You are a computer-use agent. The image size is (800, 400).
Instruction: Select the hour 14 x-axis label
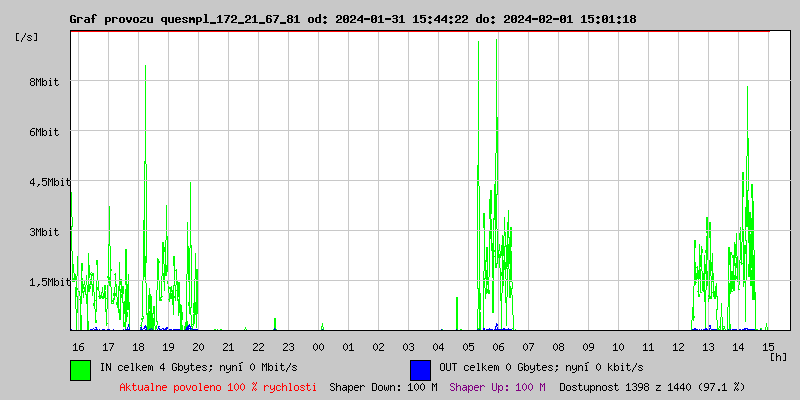pyautogui.click(x=738, y=347)
